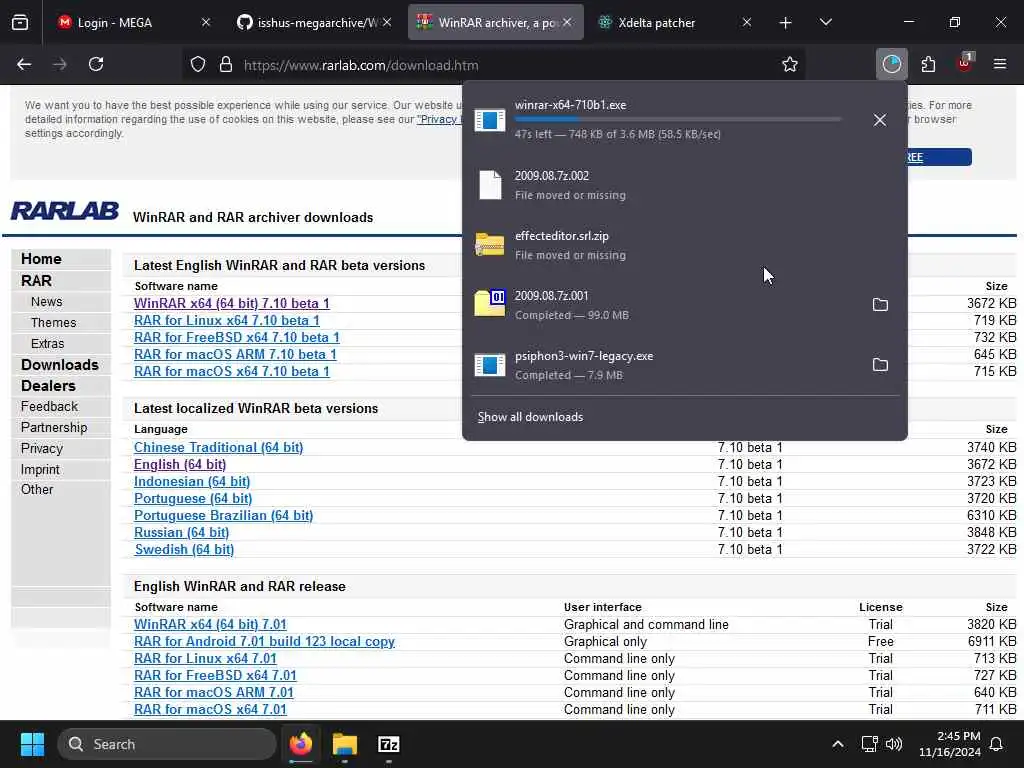Focus the URL address bar

tap(496, 65)
